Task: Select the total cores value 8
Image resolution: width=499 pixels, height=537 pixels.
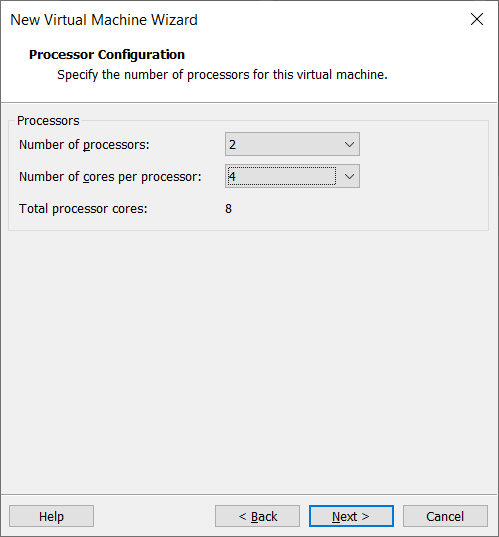Action: pyautogui.click(x=228, y=209)
